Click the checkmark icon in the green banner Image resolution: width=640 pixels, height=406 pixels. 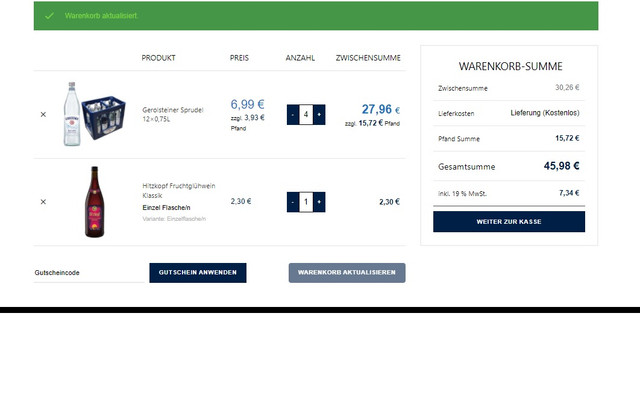pyautogui.click(x=49, y=16)
